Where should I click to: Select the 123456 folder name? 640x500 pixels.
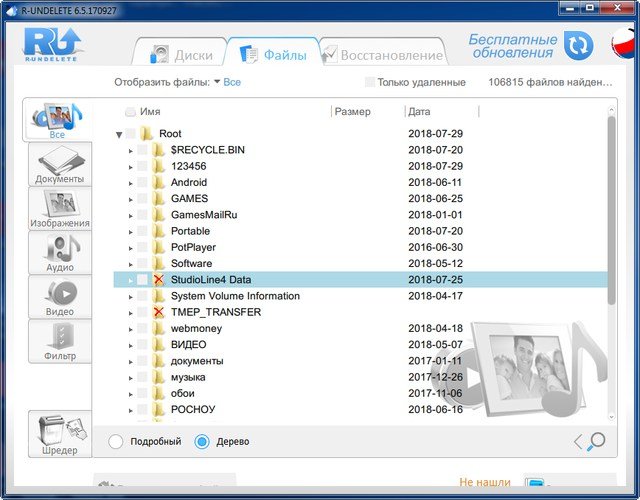[x=189, y=166]
